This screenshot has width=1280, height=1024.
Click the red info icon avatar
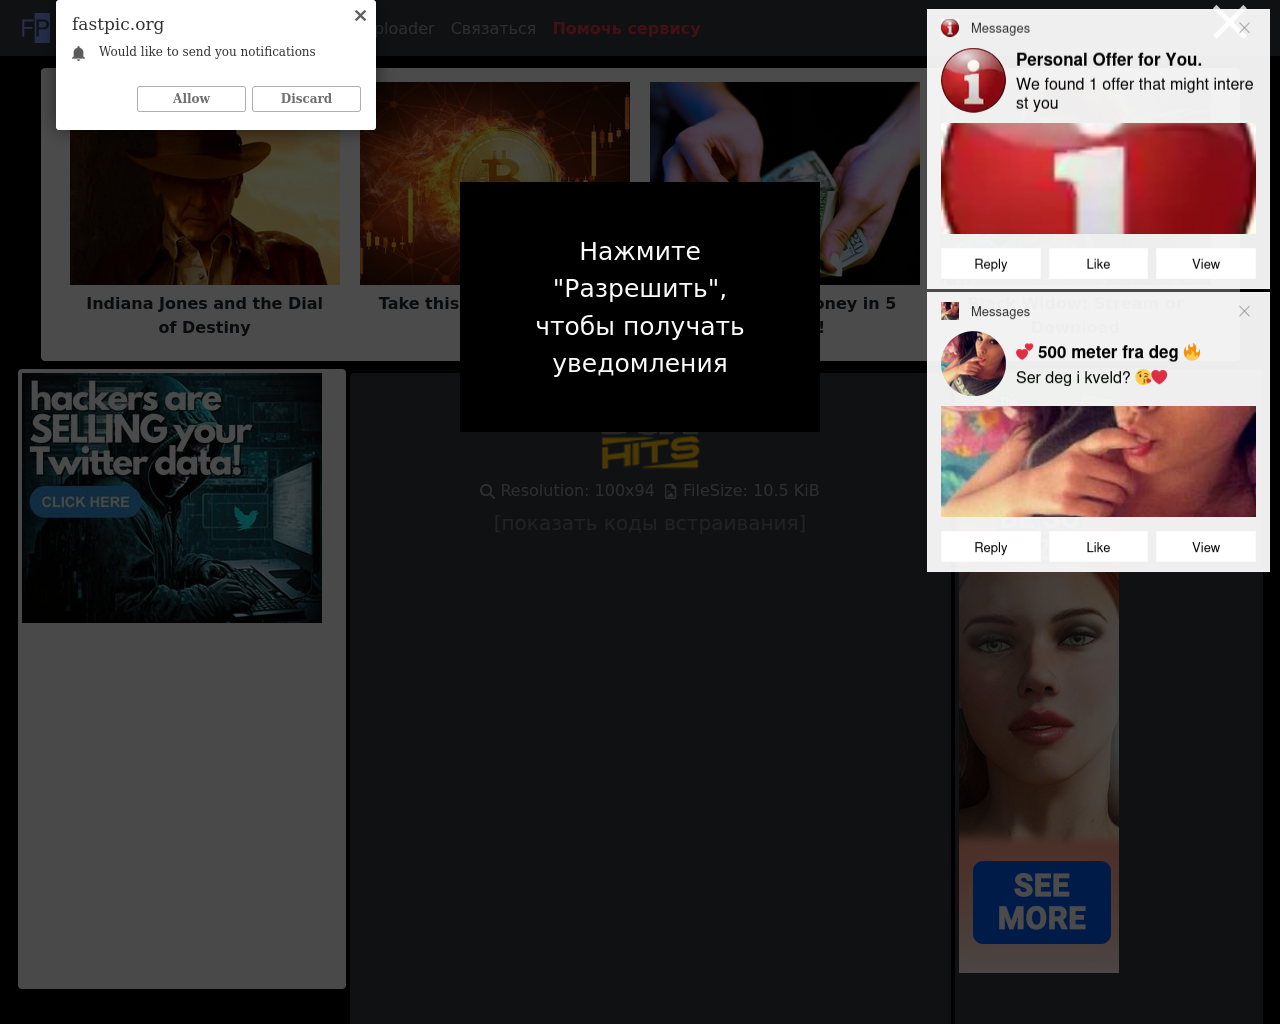[973, 80]
